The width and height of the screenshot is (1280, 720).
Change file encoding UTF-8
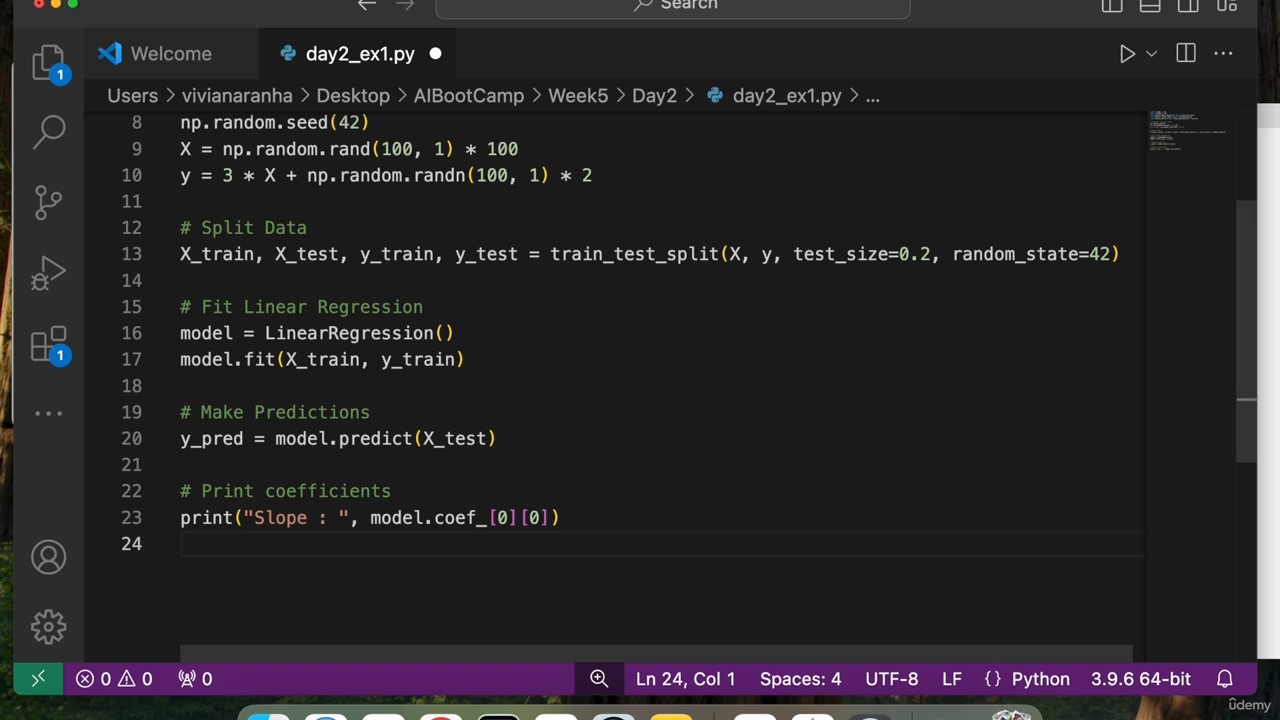tap(891, 679)
